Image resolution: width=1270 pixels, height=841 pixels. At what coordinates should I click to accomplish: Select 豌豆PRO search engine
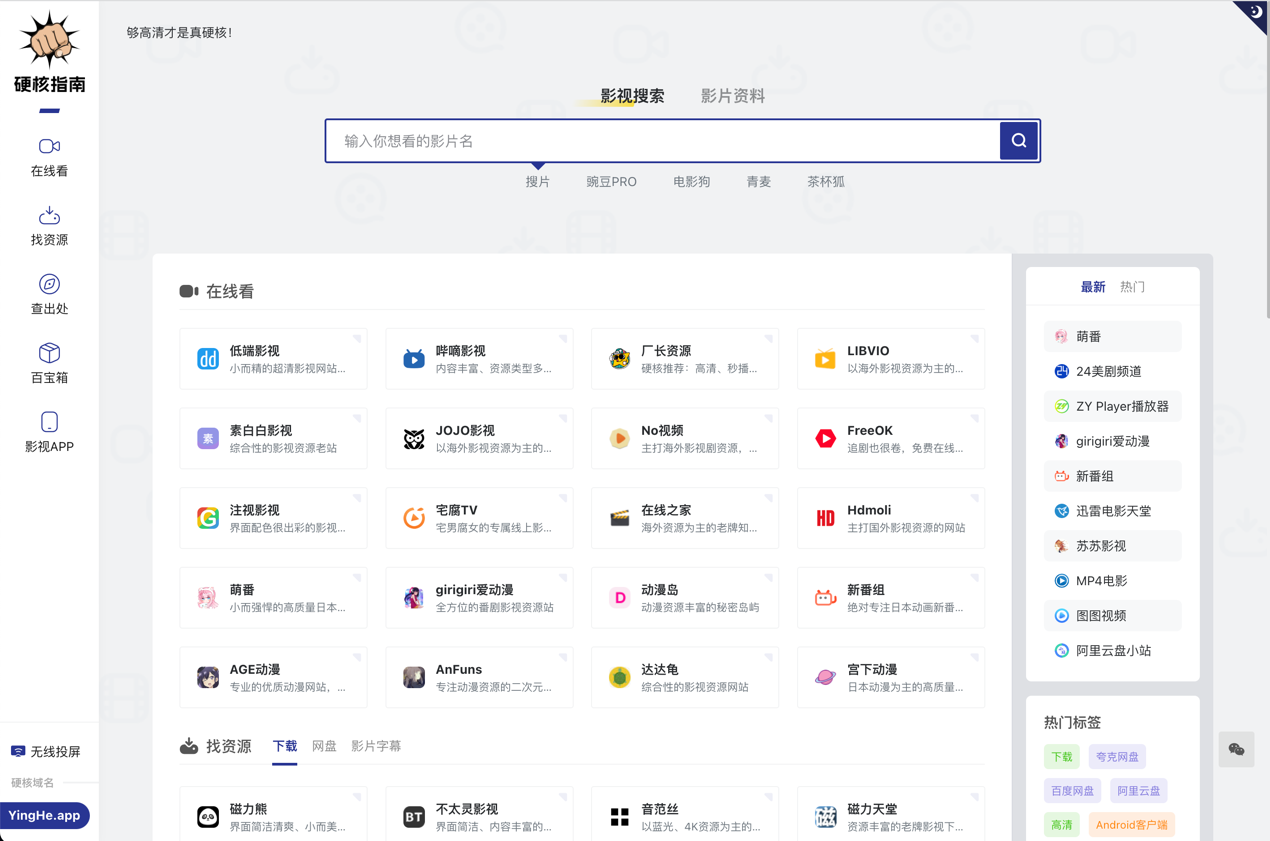point(611,182)
